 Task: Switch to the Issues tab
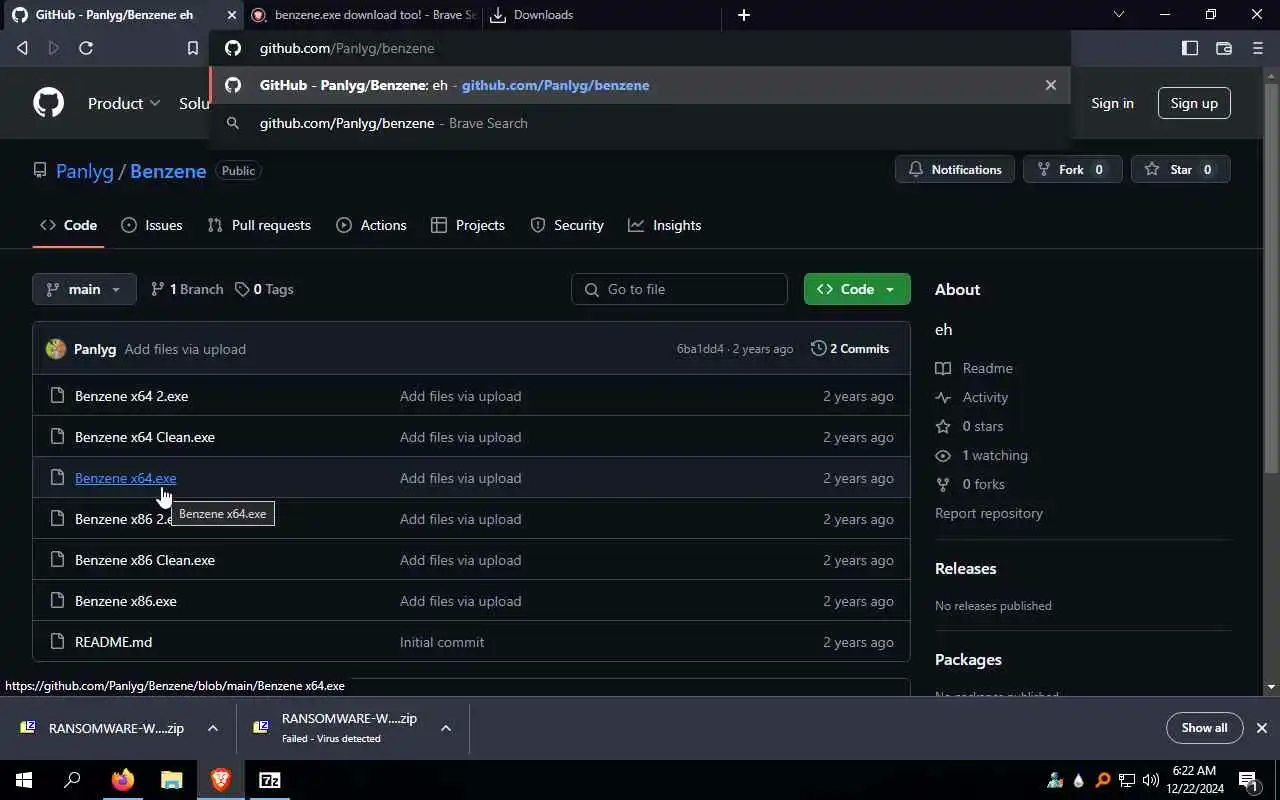click(151, 225)
